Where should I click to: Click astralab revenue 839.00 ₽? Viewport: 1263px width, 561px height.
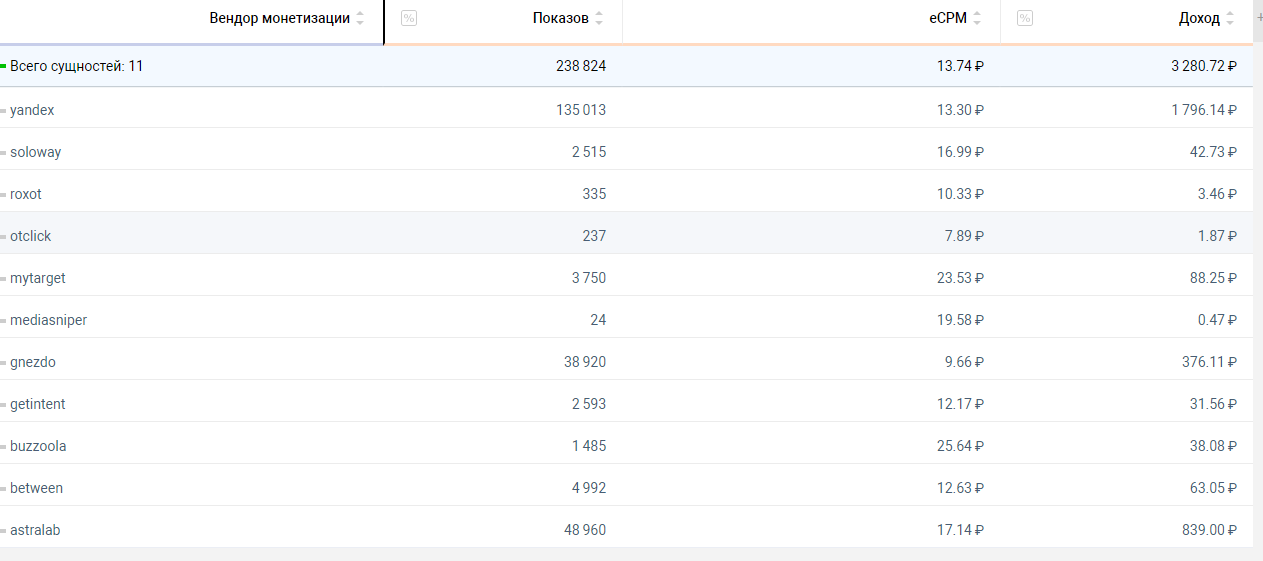tap(1209, 530)
